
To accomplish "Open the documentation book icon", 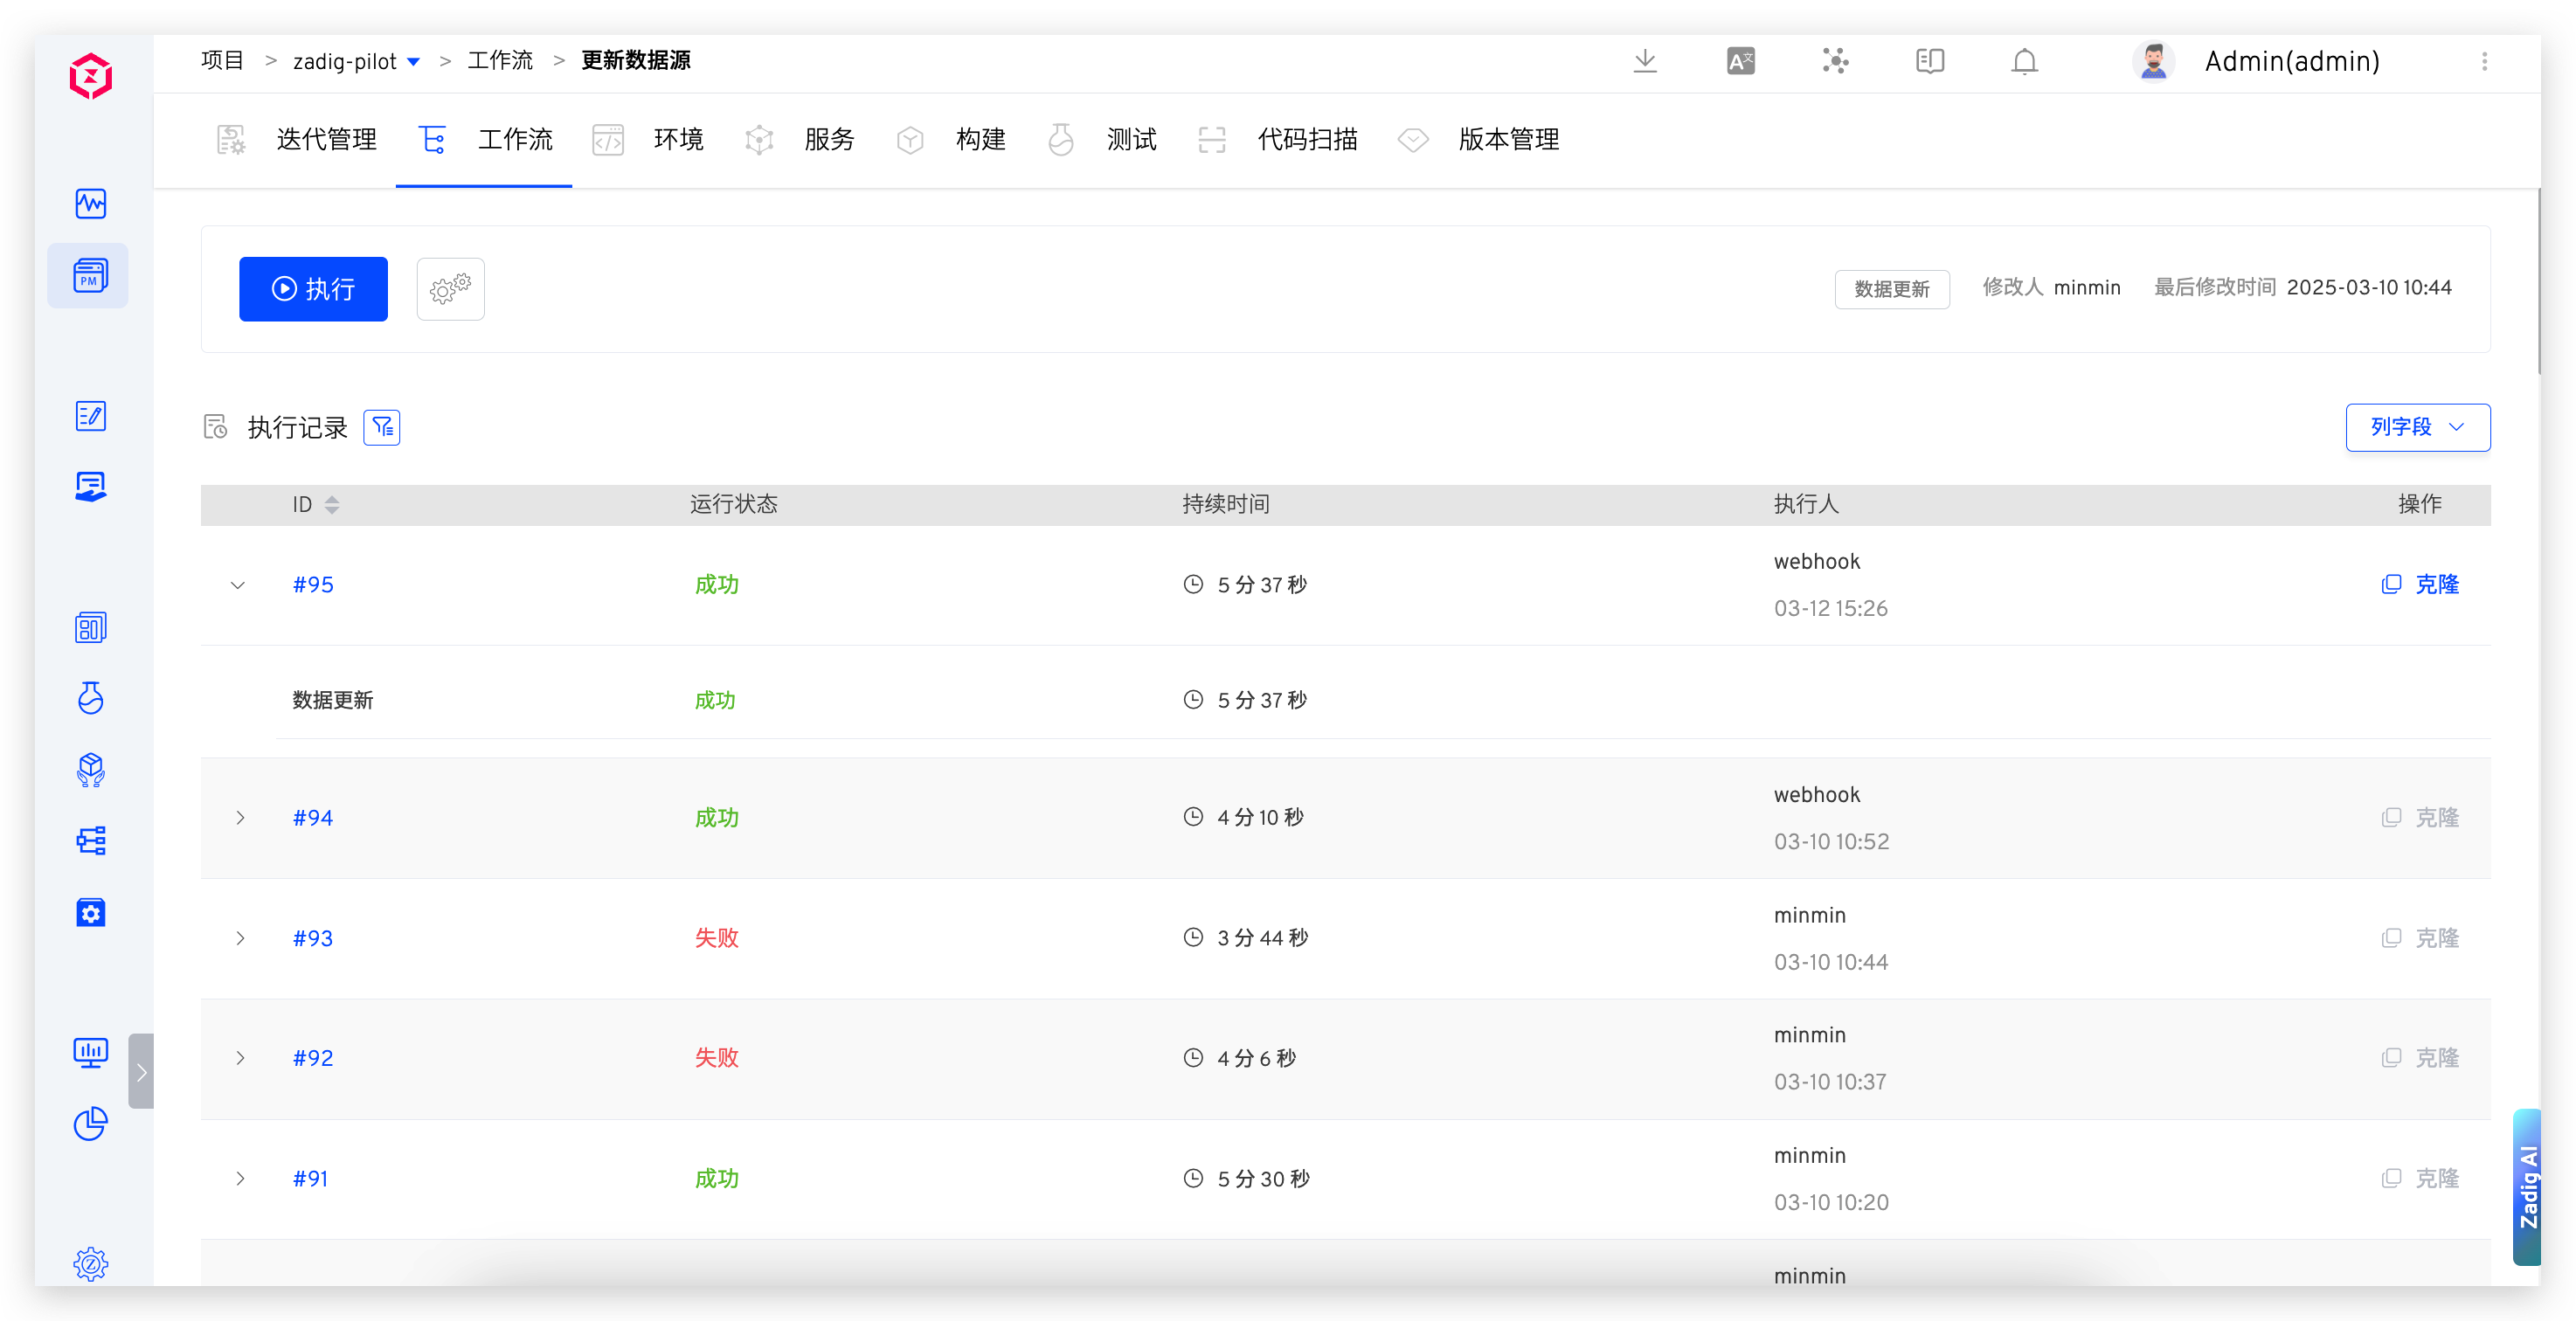I will pos(1929,62).
